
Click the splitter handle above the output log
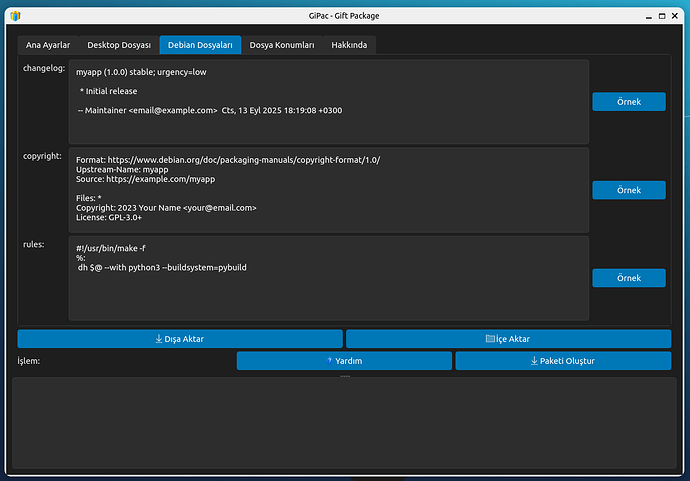click(x=345, y=376)
